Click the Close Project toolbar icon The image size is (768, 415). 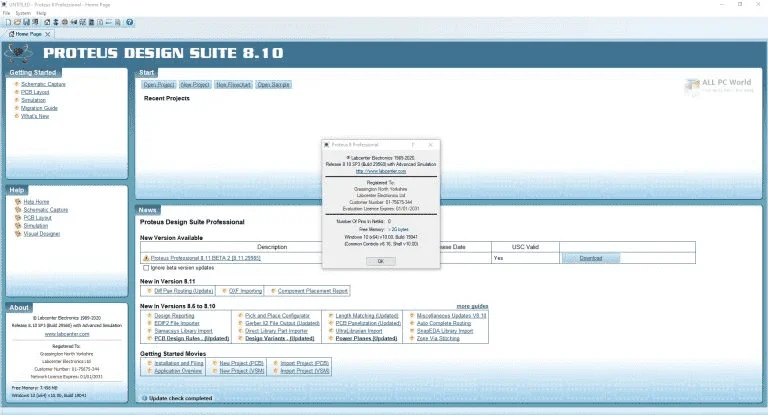tap(35, 22)
